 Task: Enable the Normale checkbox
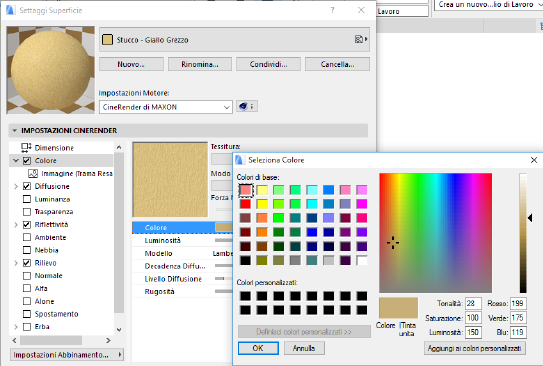tap(27, 276)
